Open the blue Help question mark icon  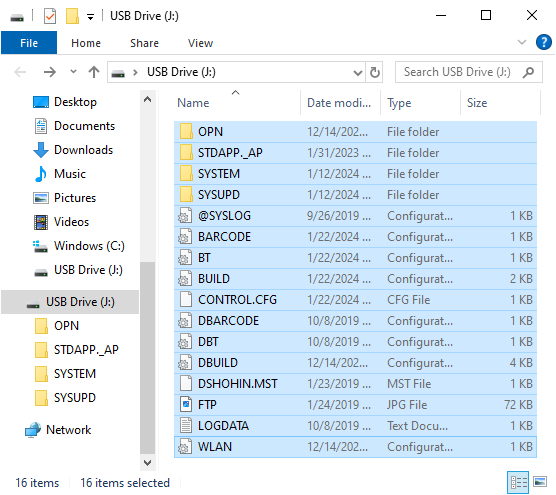pyautogui.click(x=543, y=43)
